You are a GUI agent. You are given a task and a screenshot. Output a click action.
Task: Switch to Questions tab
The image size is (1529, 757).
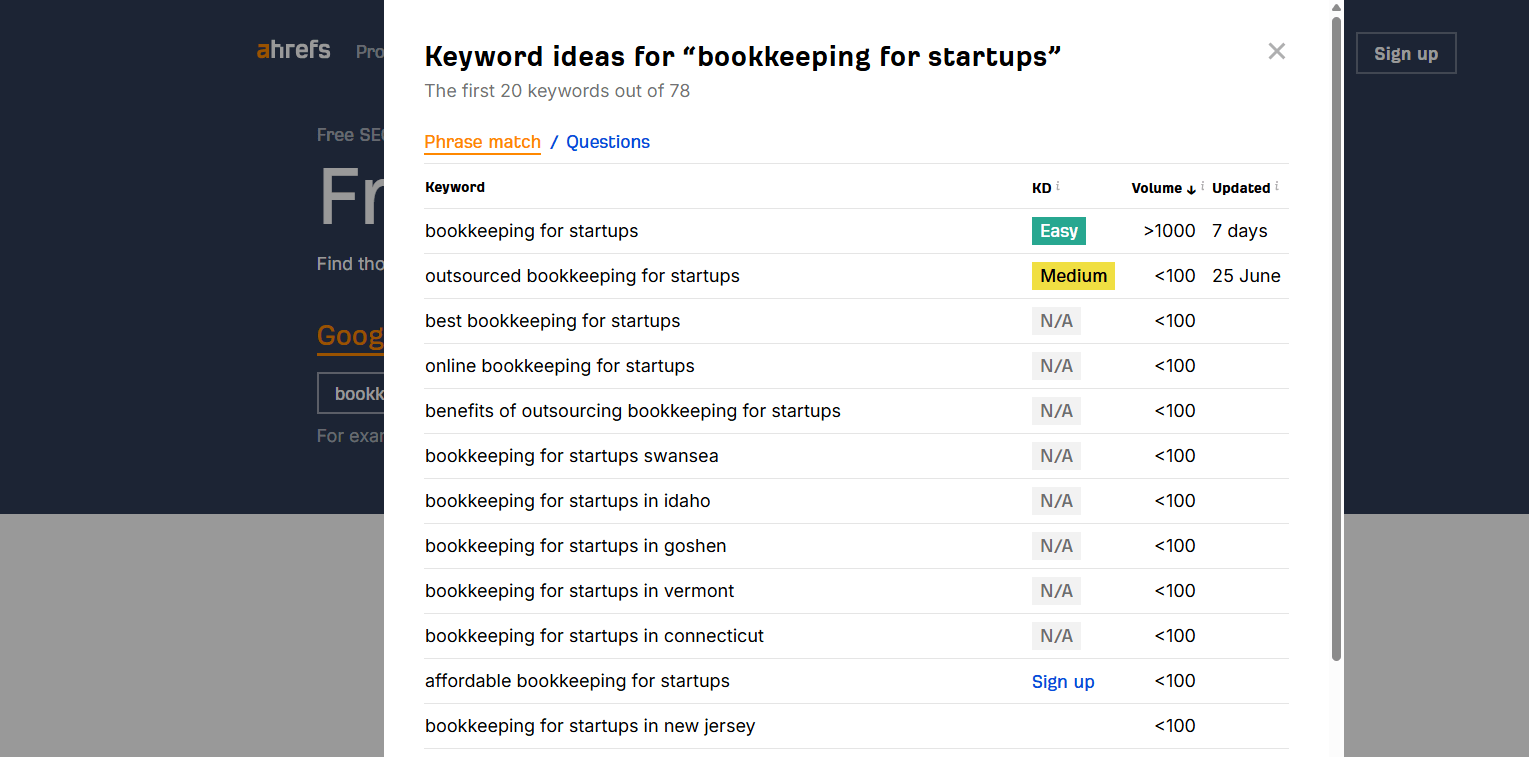pyautogui.click(x=608, y=142)
